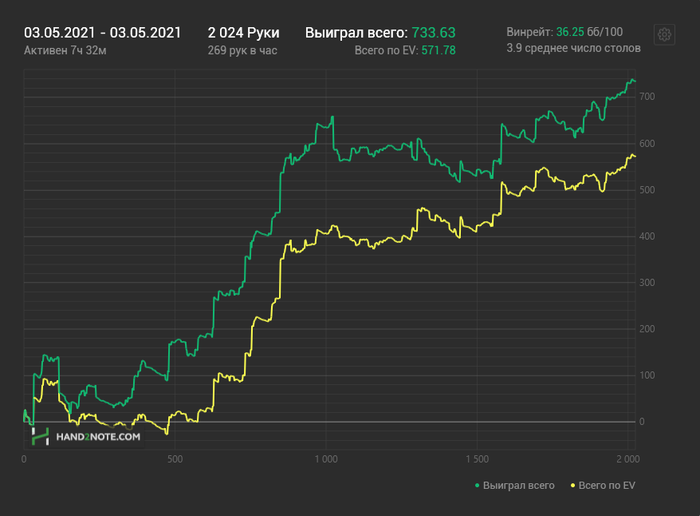Click the y-axis label 400
700x516 pixels.
click(647, 237)
